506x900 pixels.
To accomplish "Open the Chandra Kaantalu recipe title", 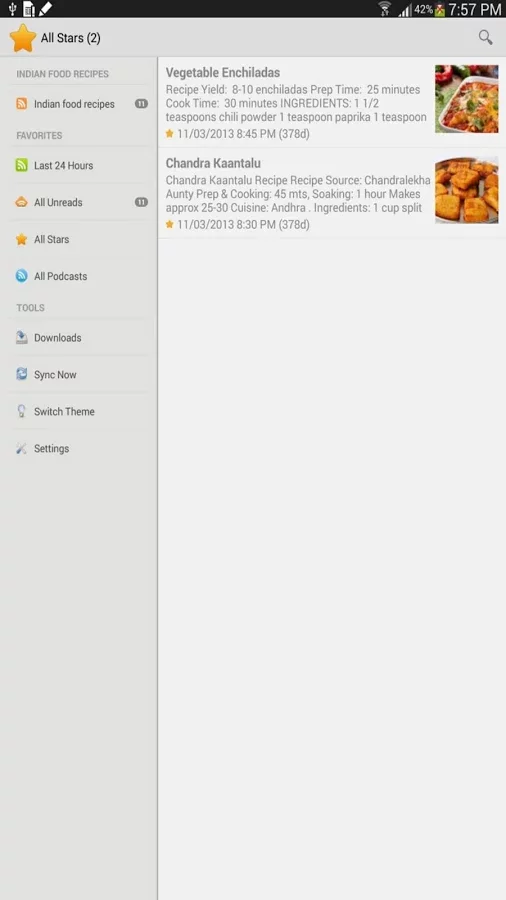I will tap(213, 164).
